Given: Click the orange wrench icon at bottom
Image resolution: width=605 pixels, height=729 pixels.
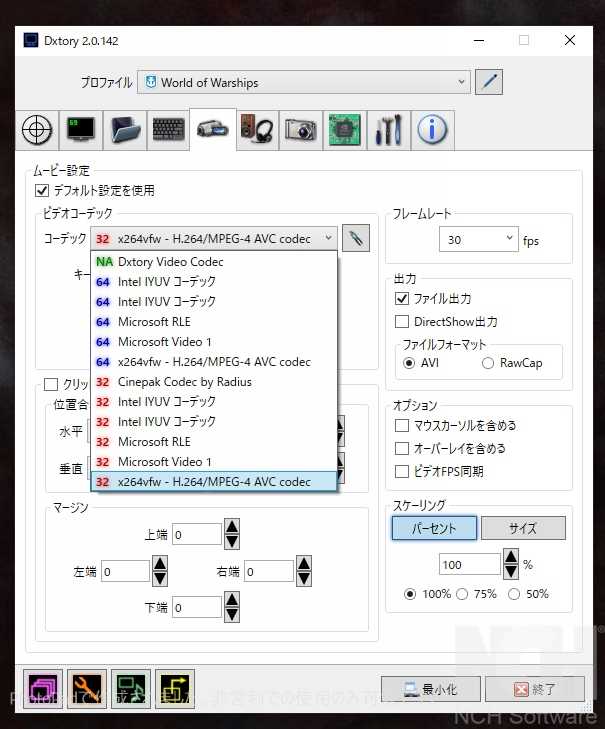Looking at the screenshot, I should click(x=87, y=689).
